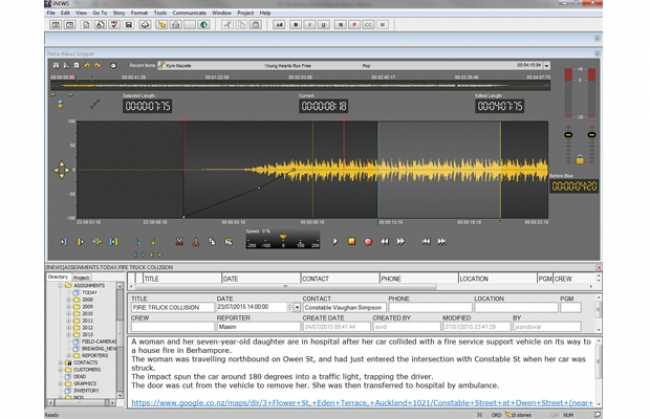This screenshot has width=650, height=419.
Task: Expand the CONTACTS folder
Action: [x=61, y=363]
